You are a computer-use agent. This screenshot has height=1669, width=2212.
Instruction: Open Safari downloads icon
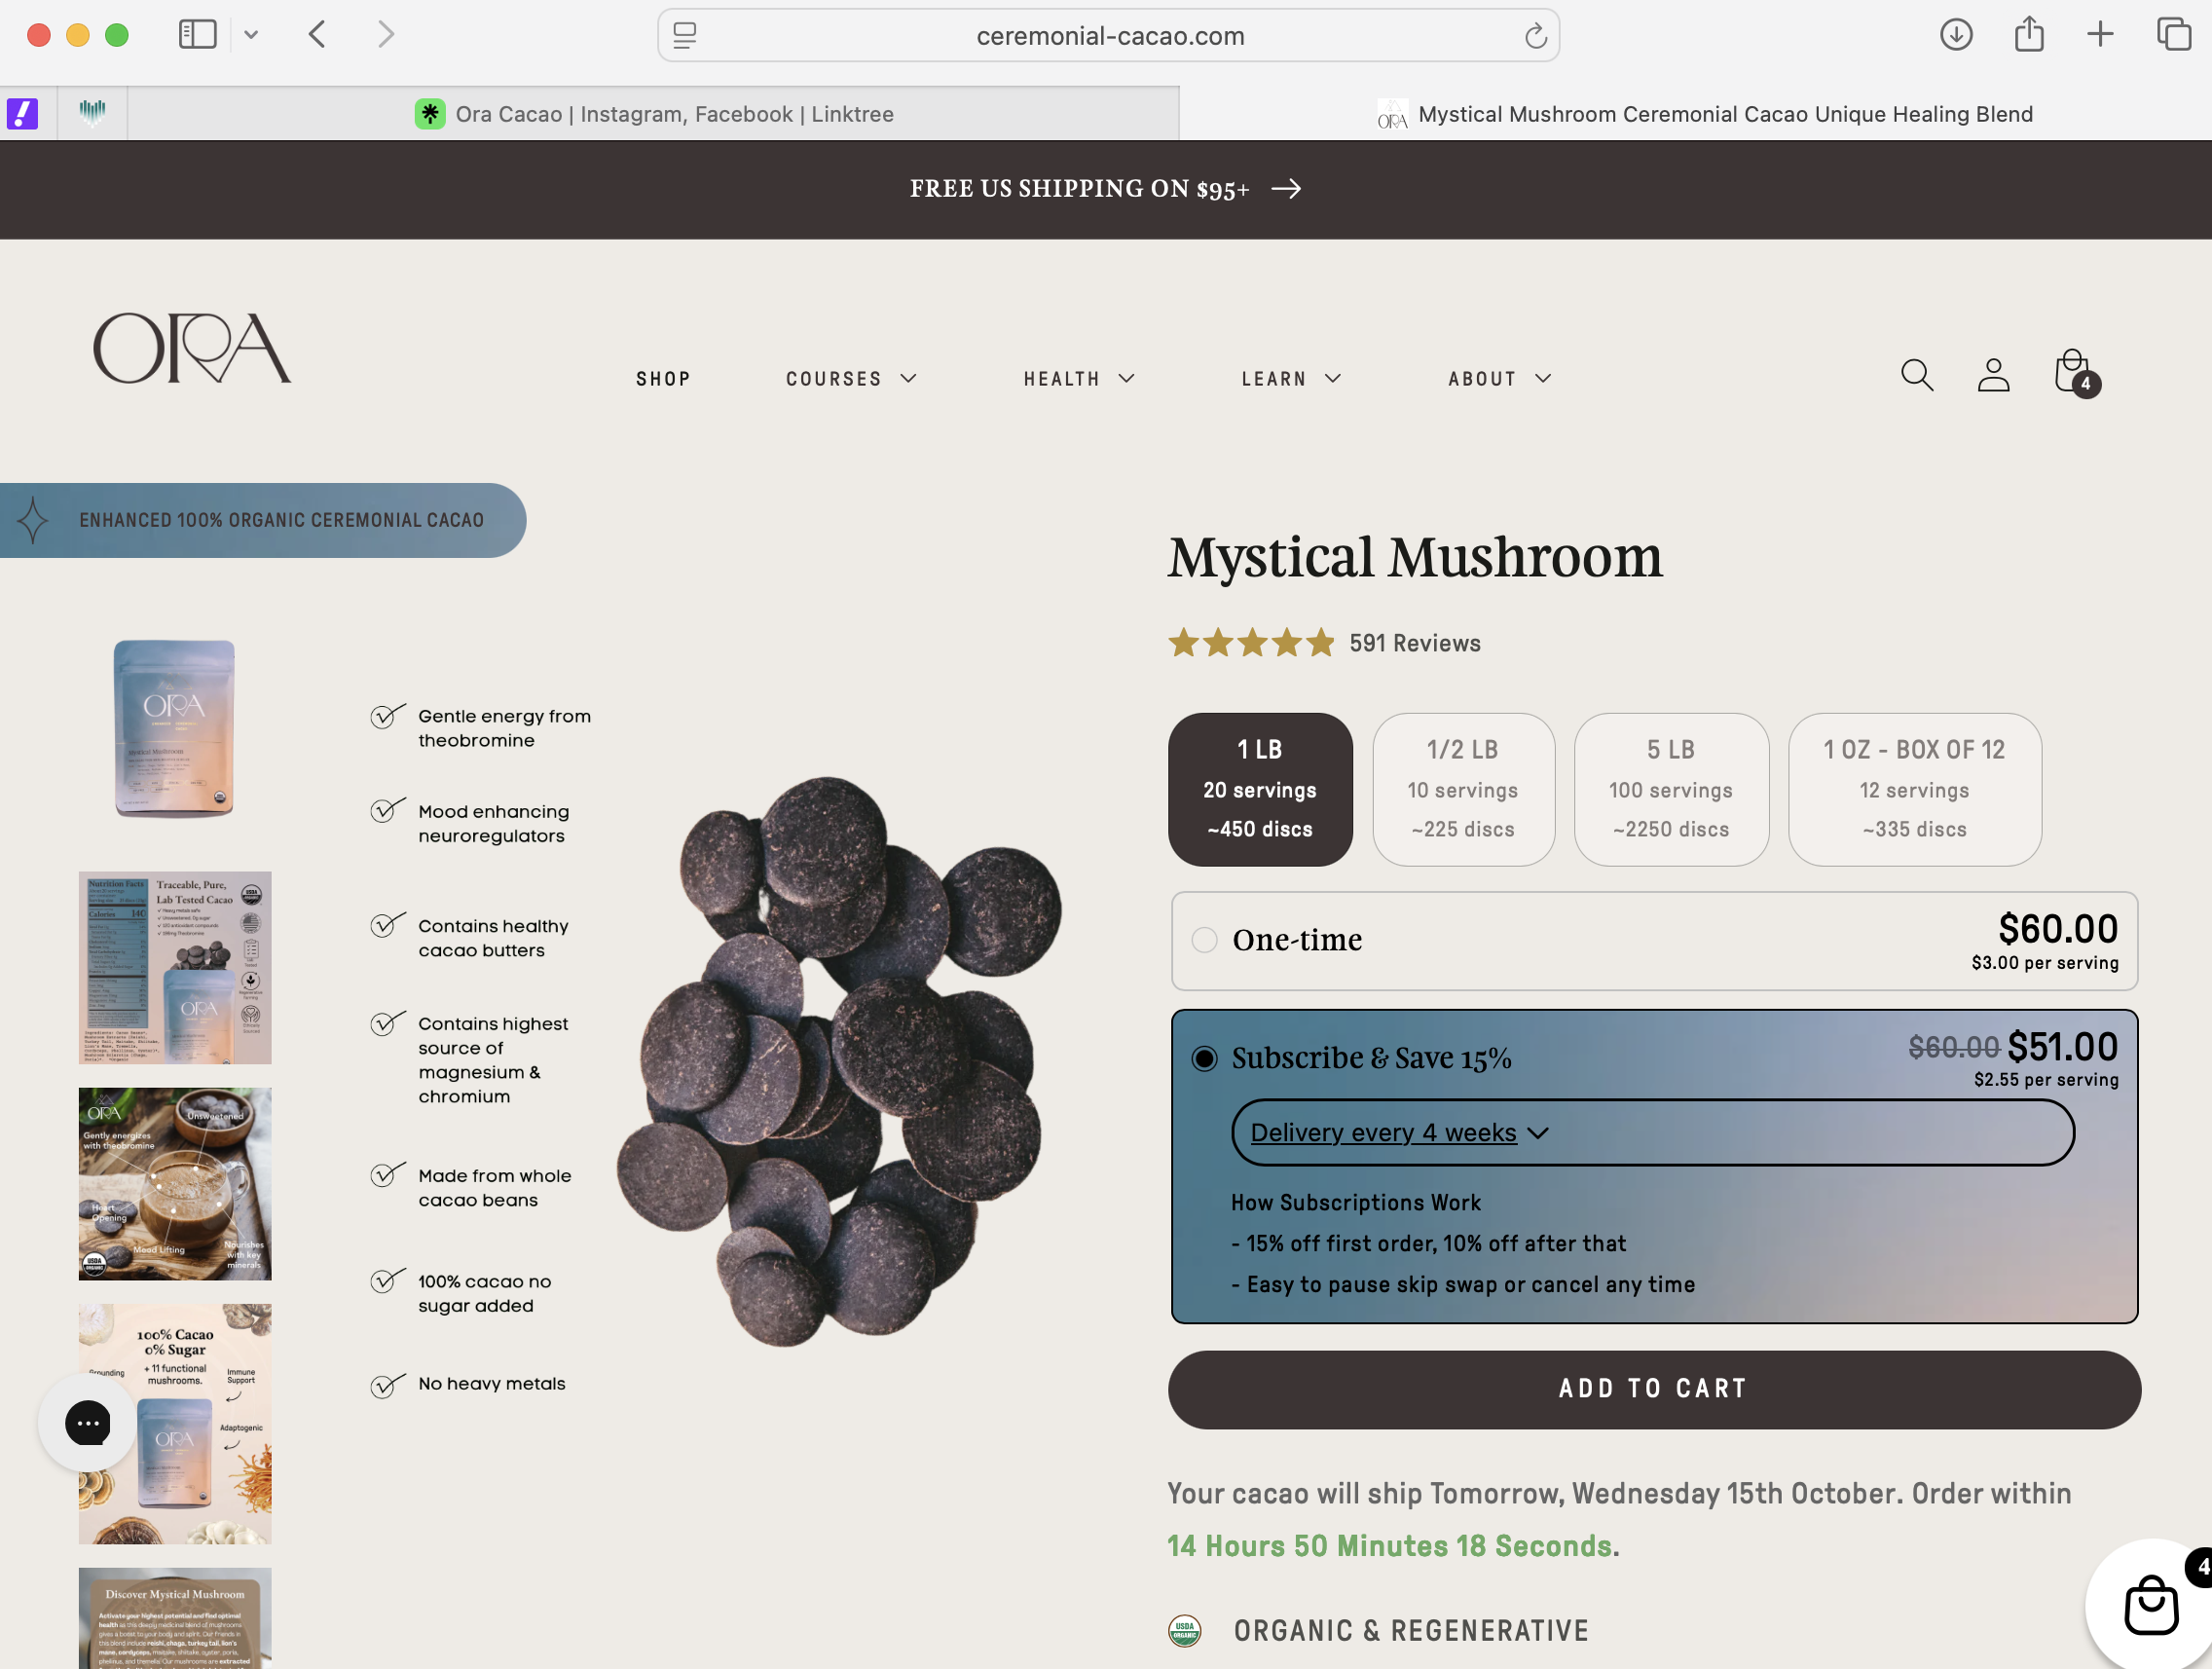pos(1956,35)
